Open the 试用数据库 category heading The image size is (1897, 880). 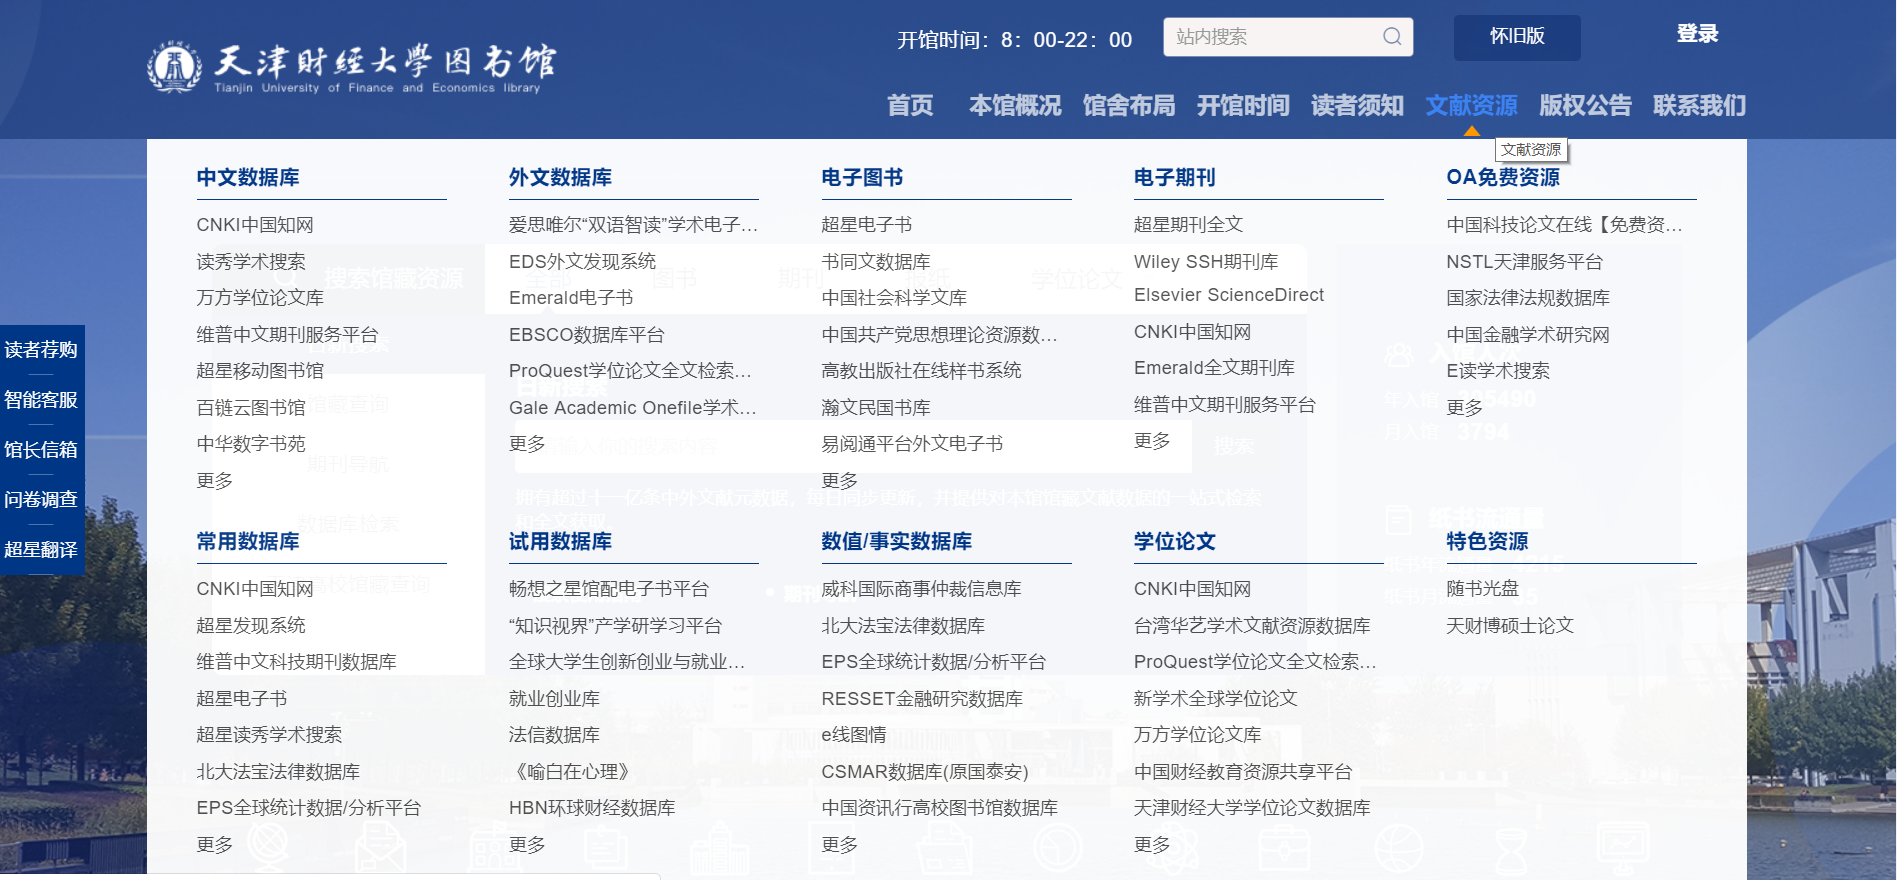[560, 541]
